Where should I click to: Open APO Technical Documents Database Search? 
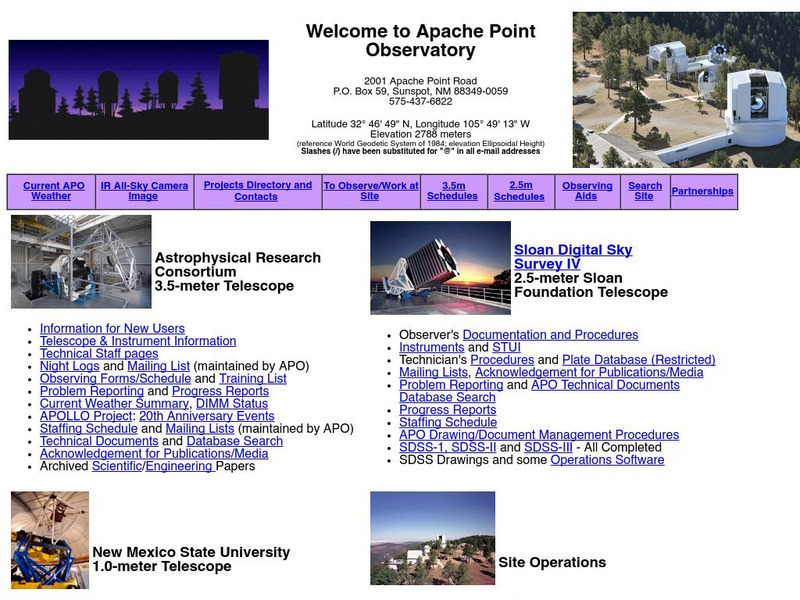click(x=606, y=385)
